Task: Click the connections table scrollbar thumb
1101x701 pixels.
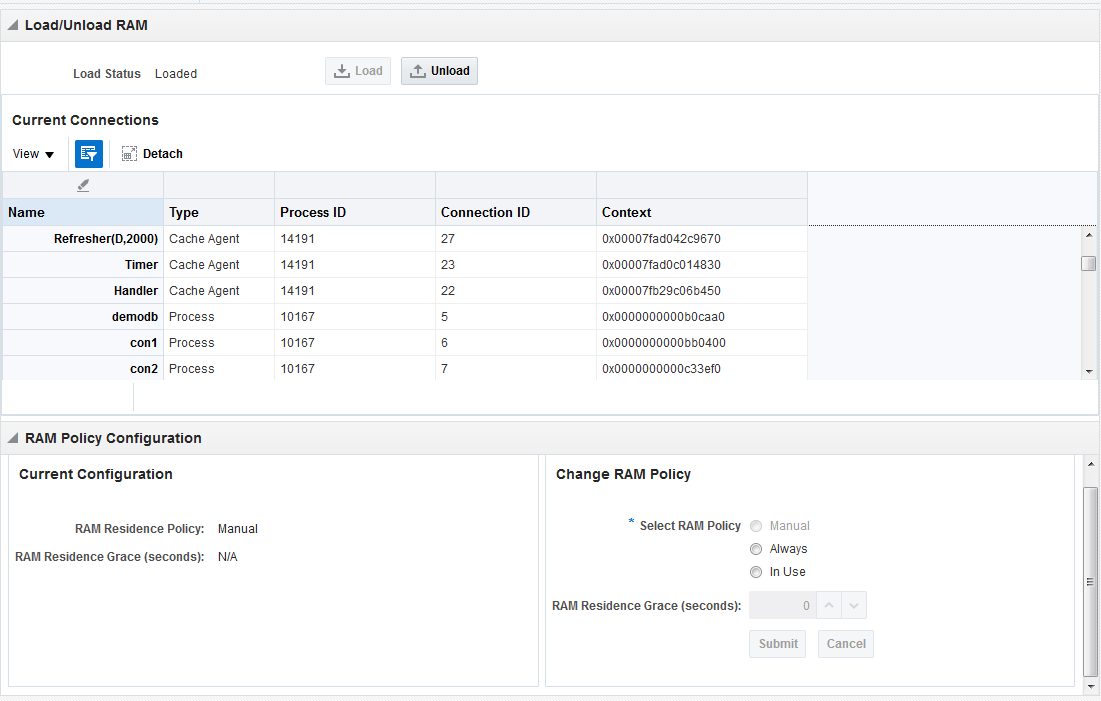Action: click(x=1088, y=264)
